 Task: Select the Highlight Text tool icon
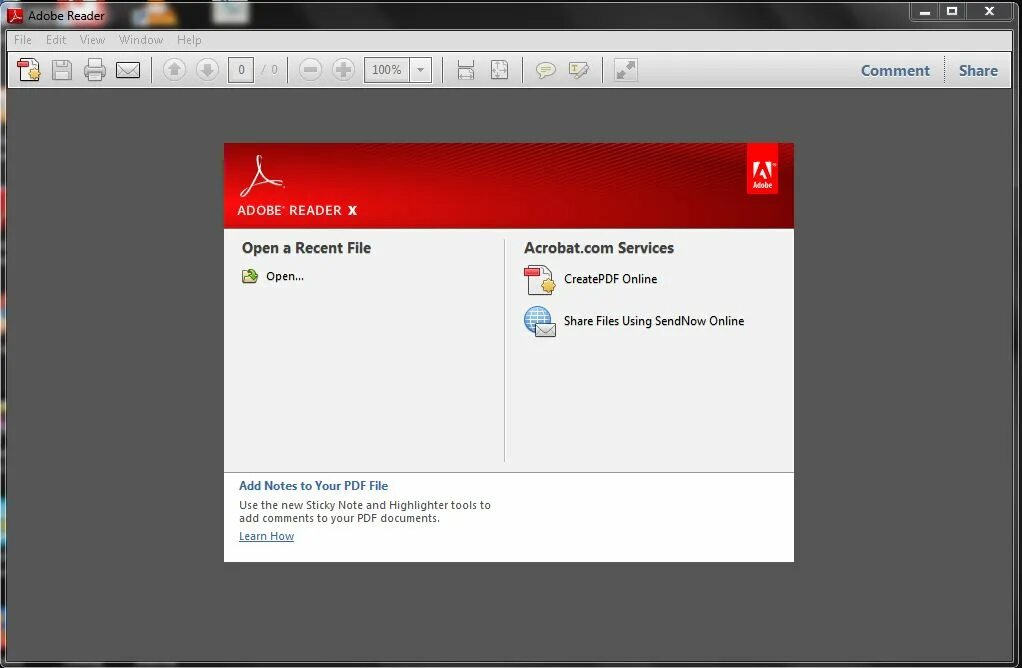point(579,70)
